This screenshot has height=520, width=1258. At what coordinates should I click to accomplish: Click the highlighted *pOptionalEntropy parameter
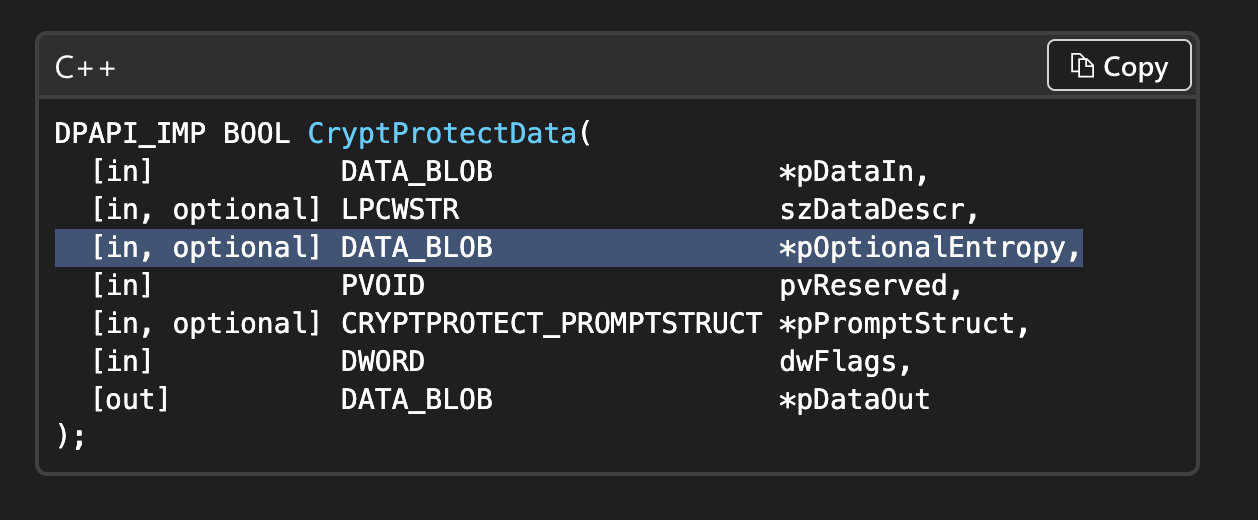coord(930,248)
